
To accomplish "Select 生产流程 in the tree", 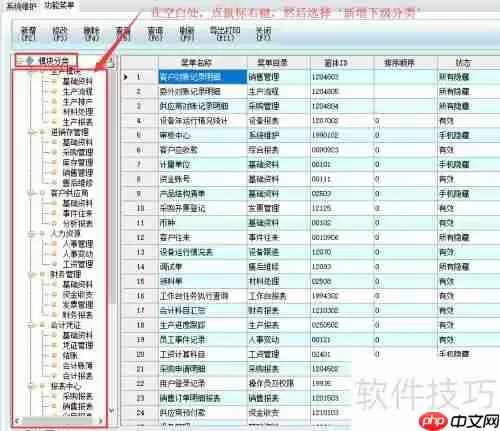I will coord(78,92).
